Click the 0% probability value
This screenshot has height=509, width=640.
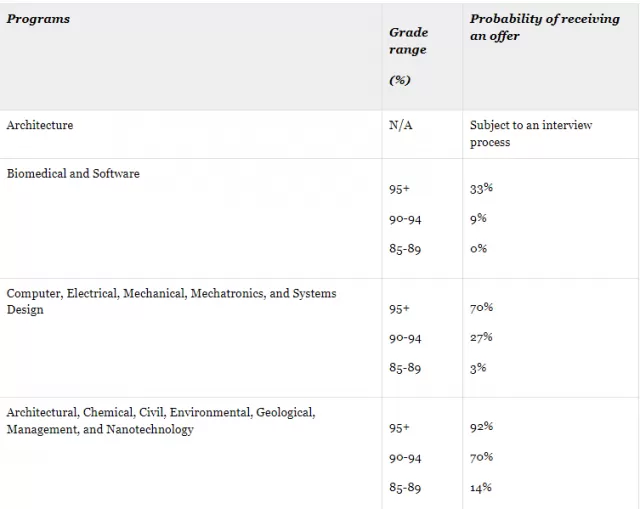[x=478, y=248]
